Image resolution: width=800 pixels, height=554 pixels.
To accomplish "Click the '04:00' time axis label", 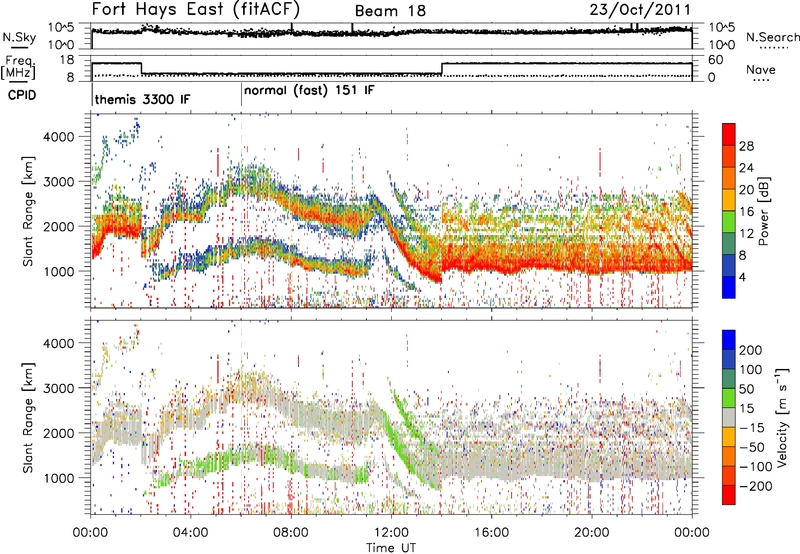I will point(191,533).
